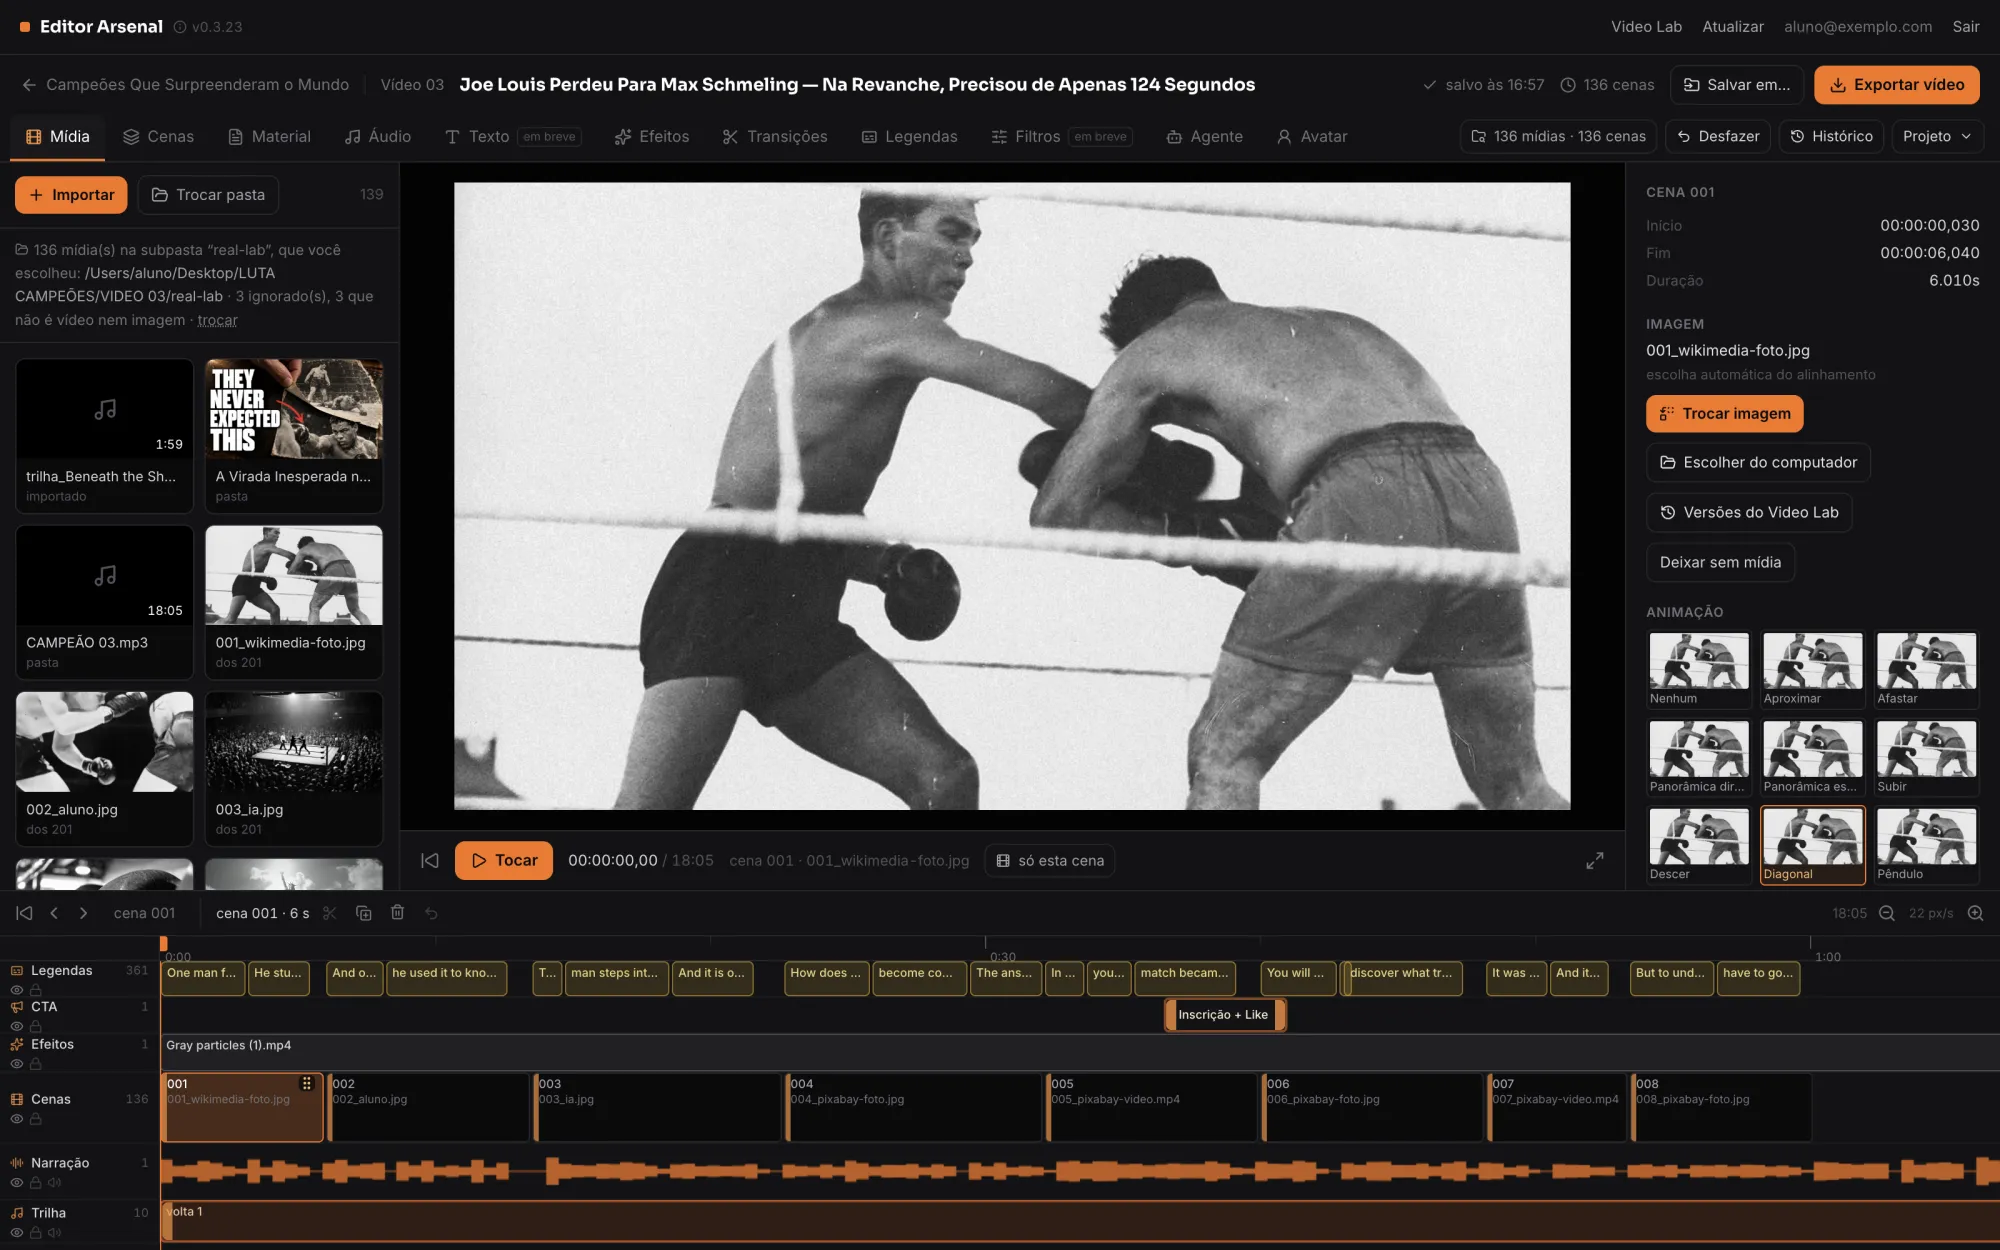This screenshot has height=1250, width=2000.
Task: Delete scene 001 with trash icon
Action: (x=397, y=913)
